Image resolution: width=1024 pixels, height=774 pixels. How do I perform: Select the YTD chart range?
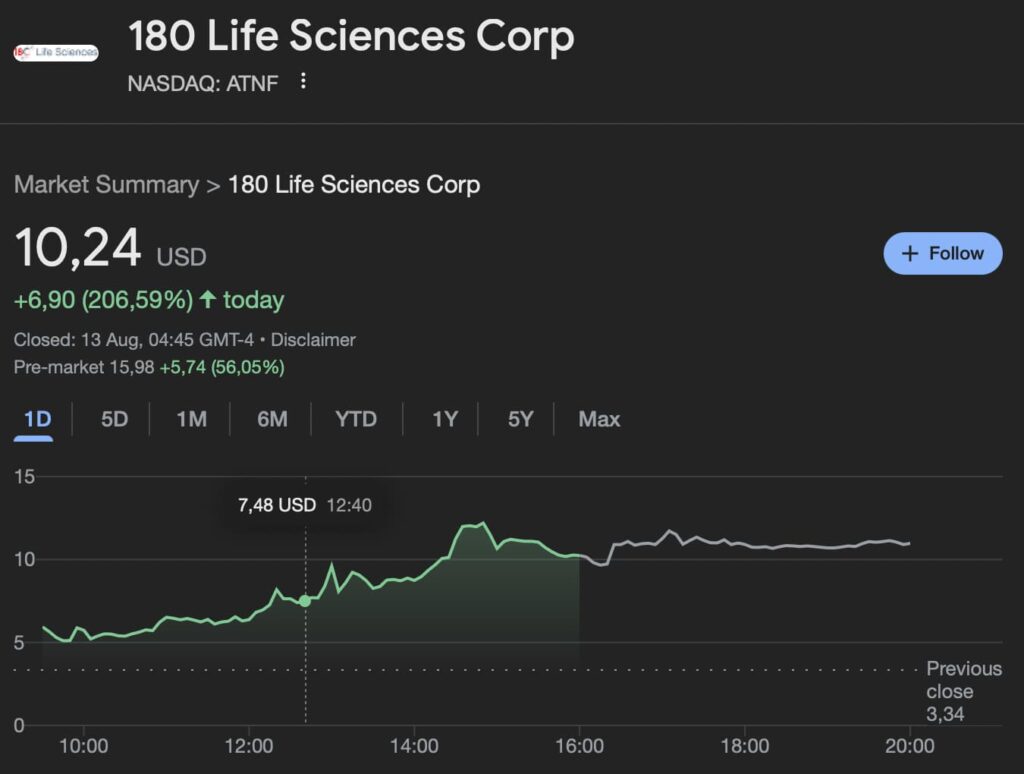356,419
